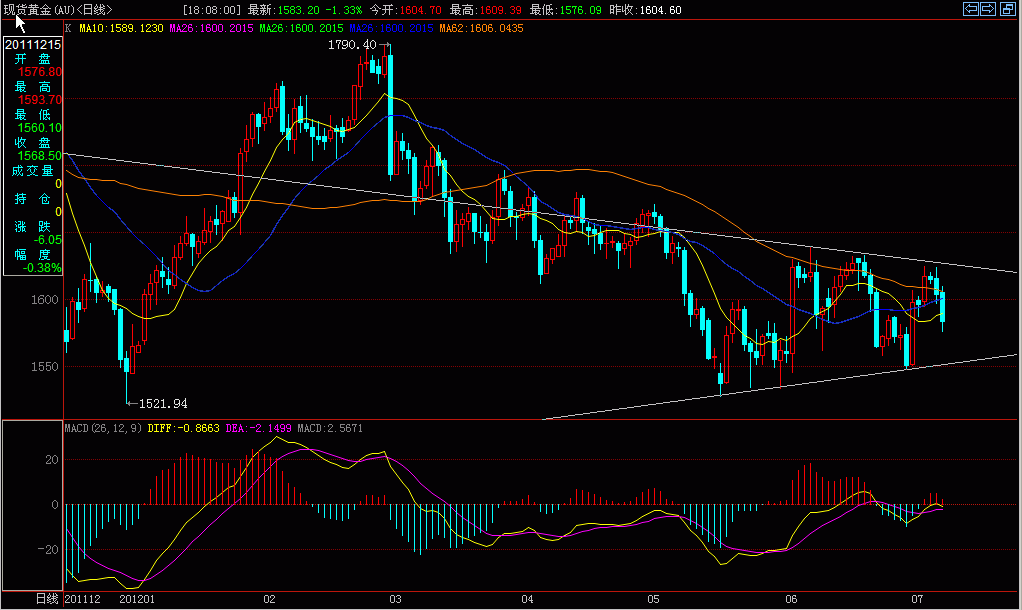Click the DIFF:-0.8663 value

(183, 428)
